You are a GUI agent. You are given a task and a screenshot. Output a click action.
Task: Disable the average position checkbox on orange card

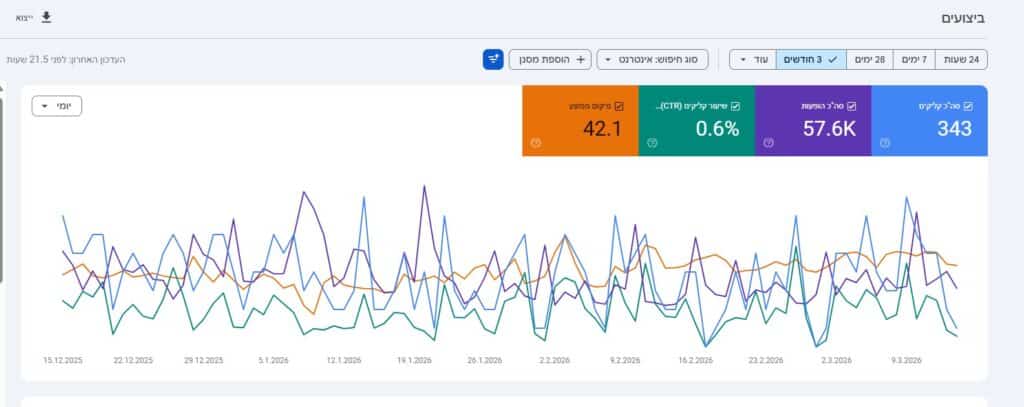click(619, 105)
